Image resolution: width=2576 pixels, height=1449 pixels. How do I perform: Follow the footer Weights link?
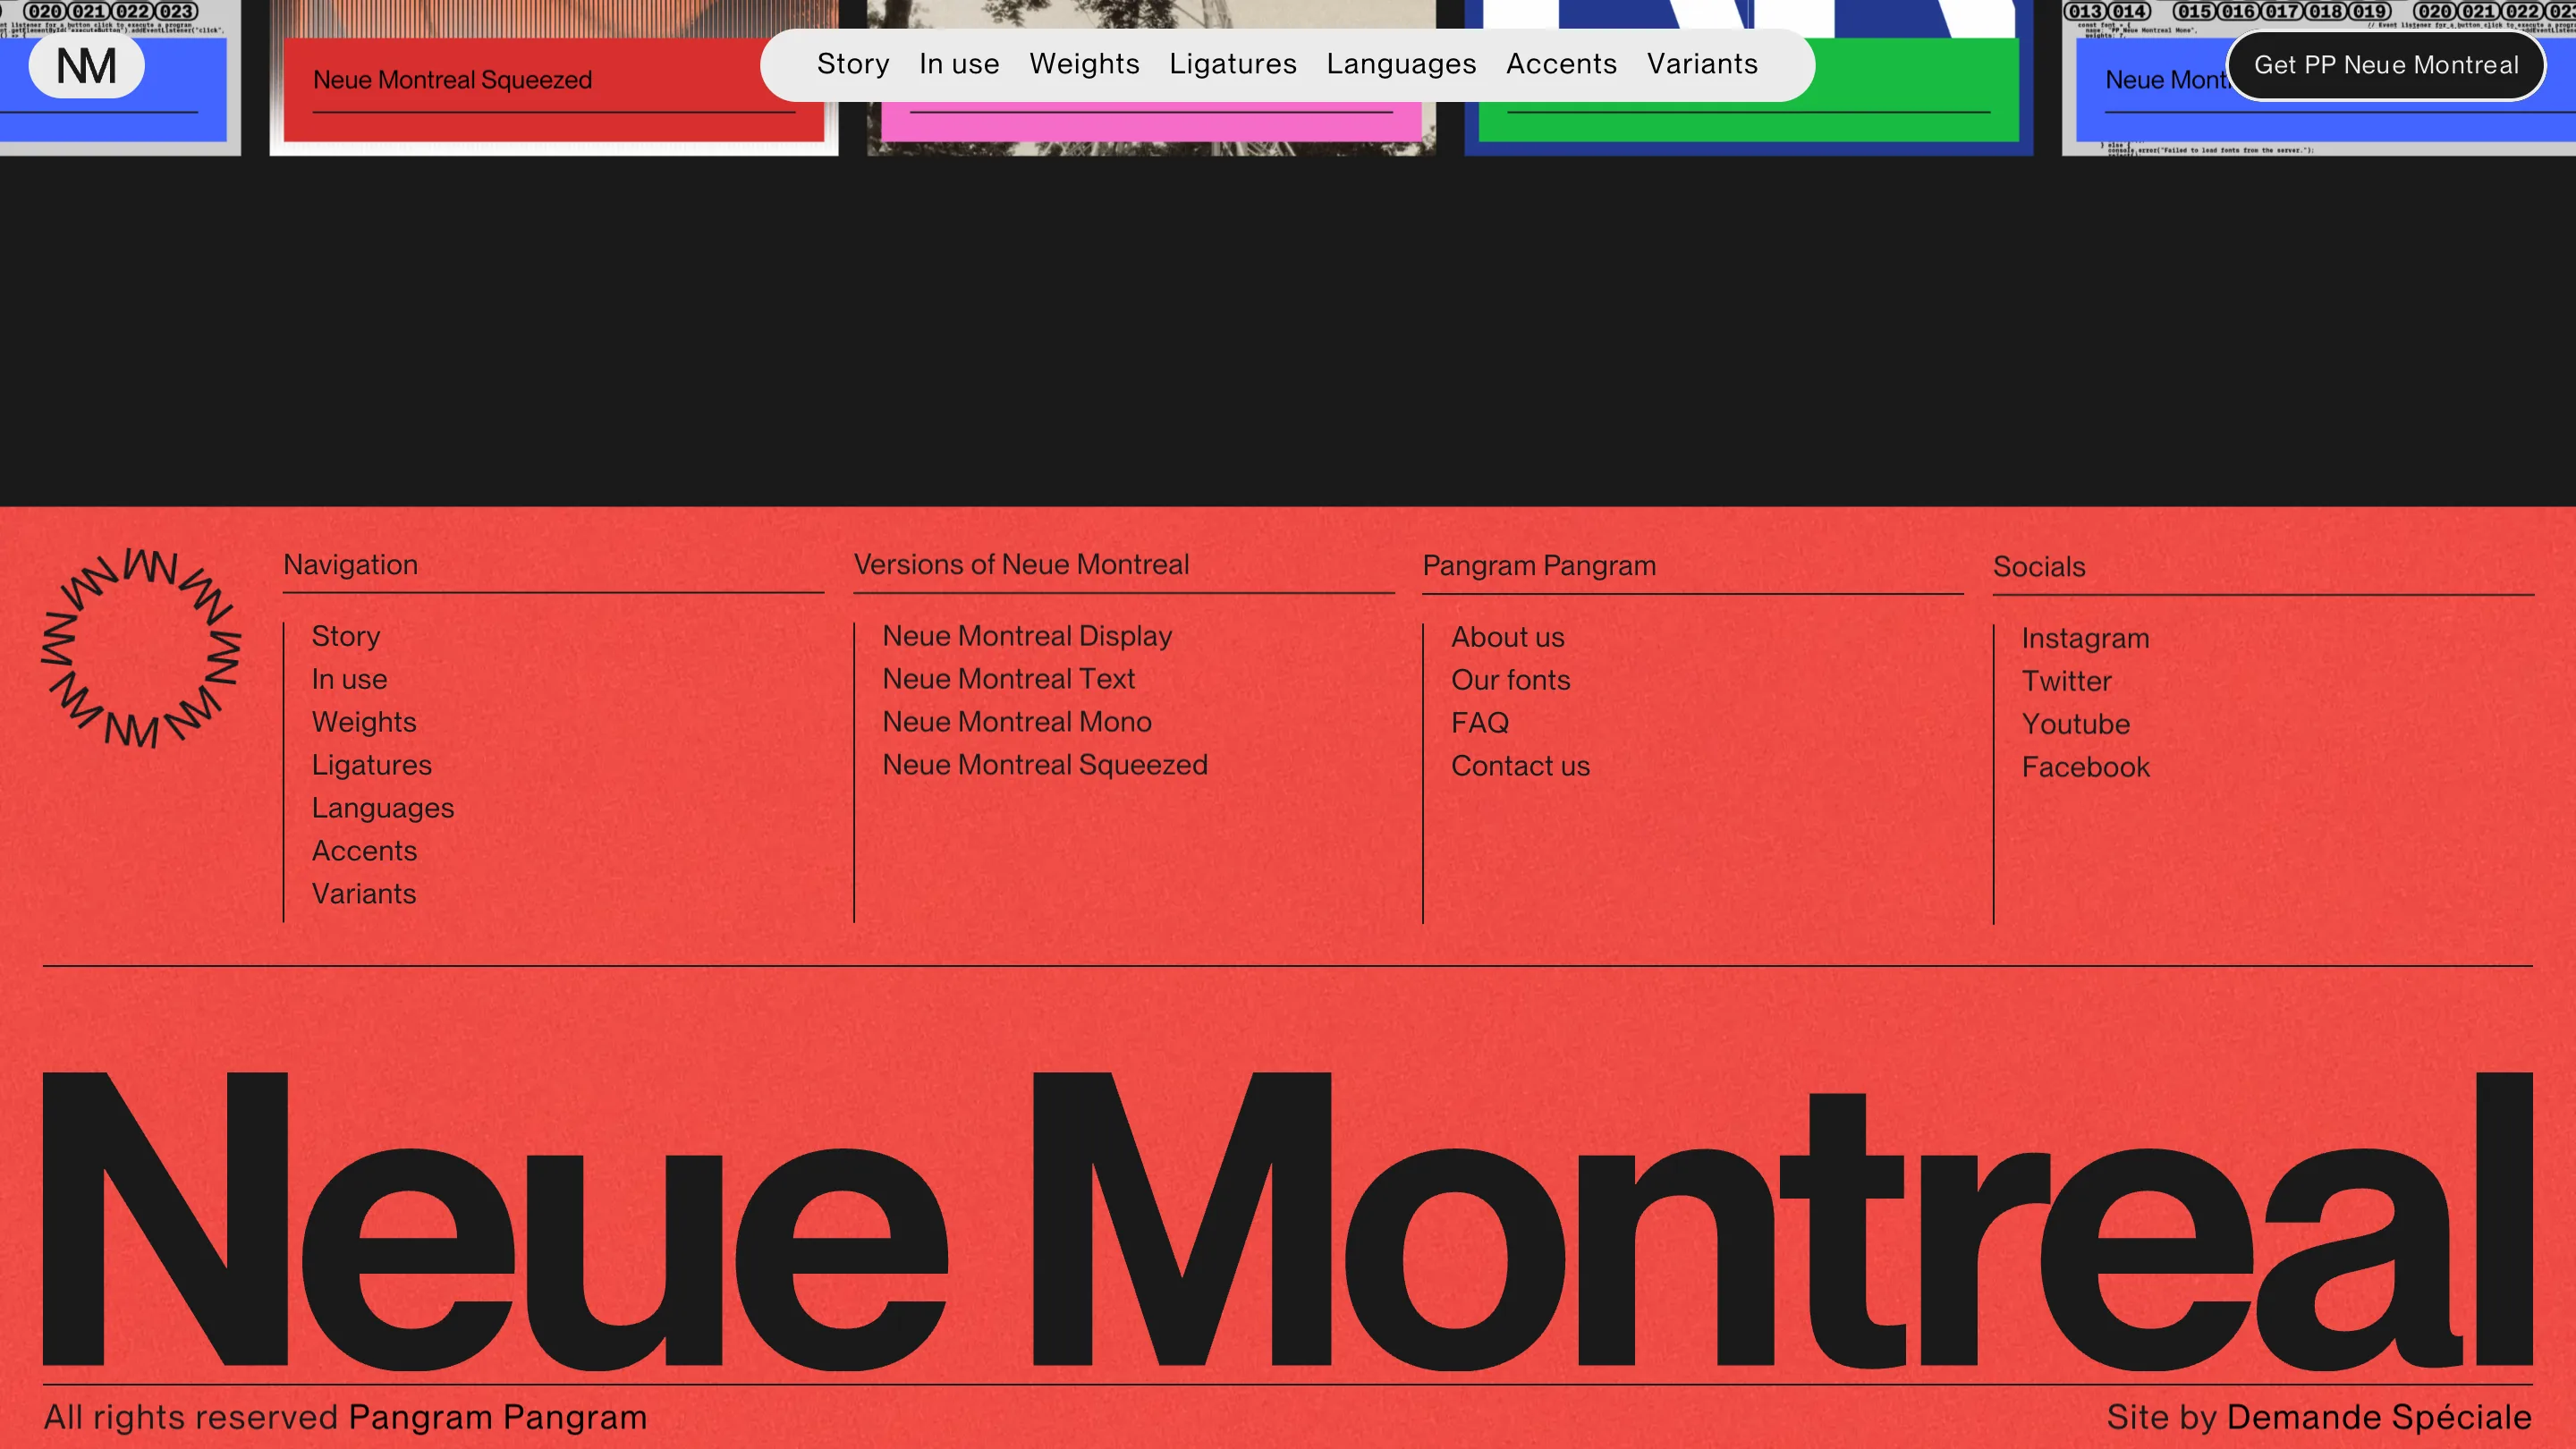pyautogui.click(x=364, y=722)
